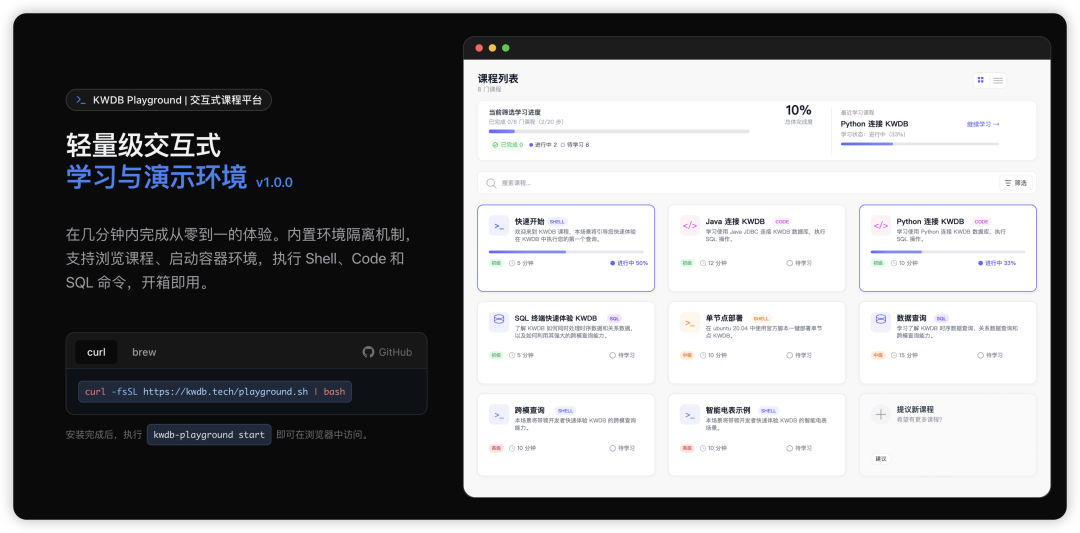1080x533 pixels.
Task: Click the GitHub logo icon
Action: pos(368,352)
